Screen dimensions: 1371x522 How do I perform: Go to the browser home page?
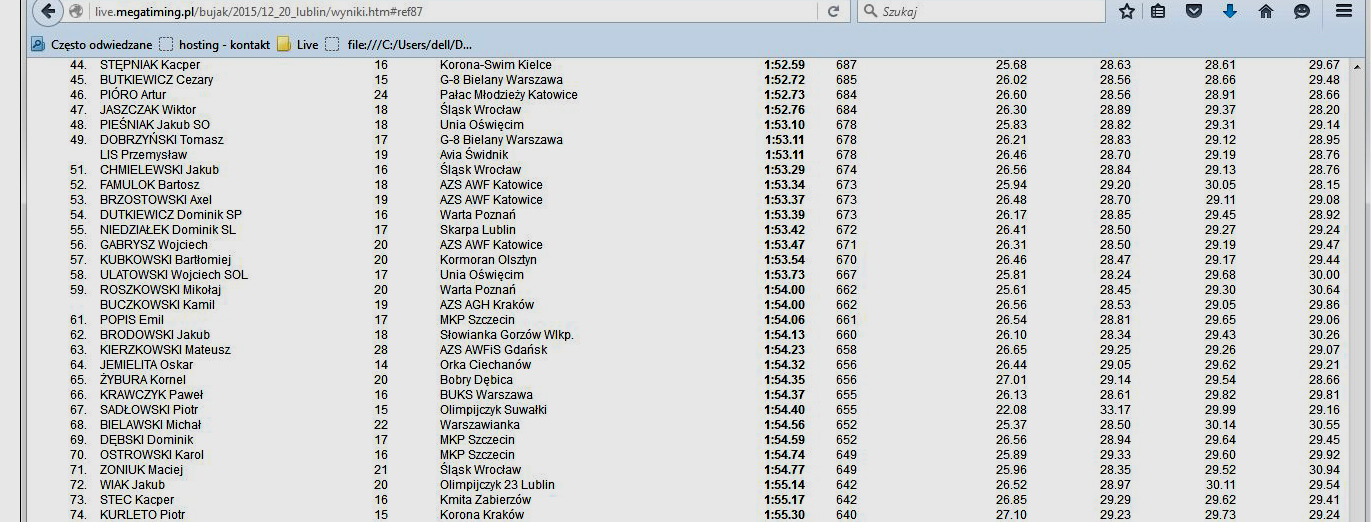(1265, 12)
